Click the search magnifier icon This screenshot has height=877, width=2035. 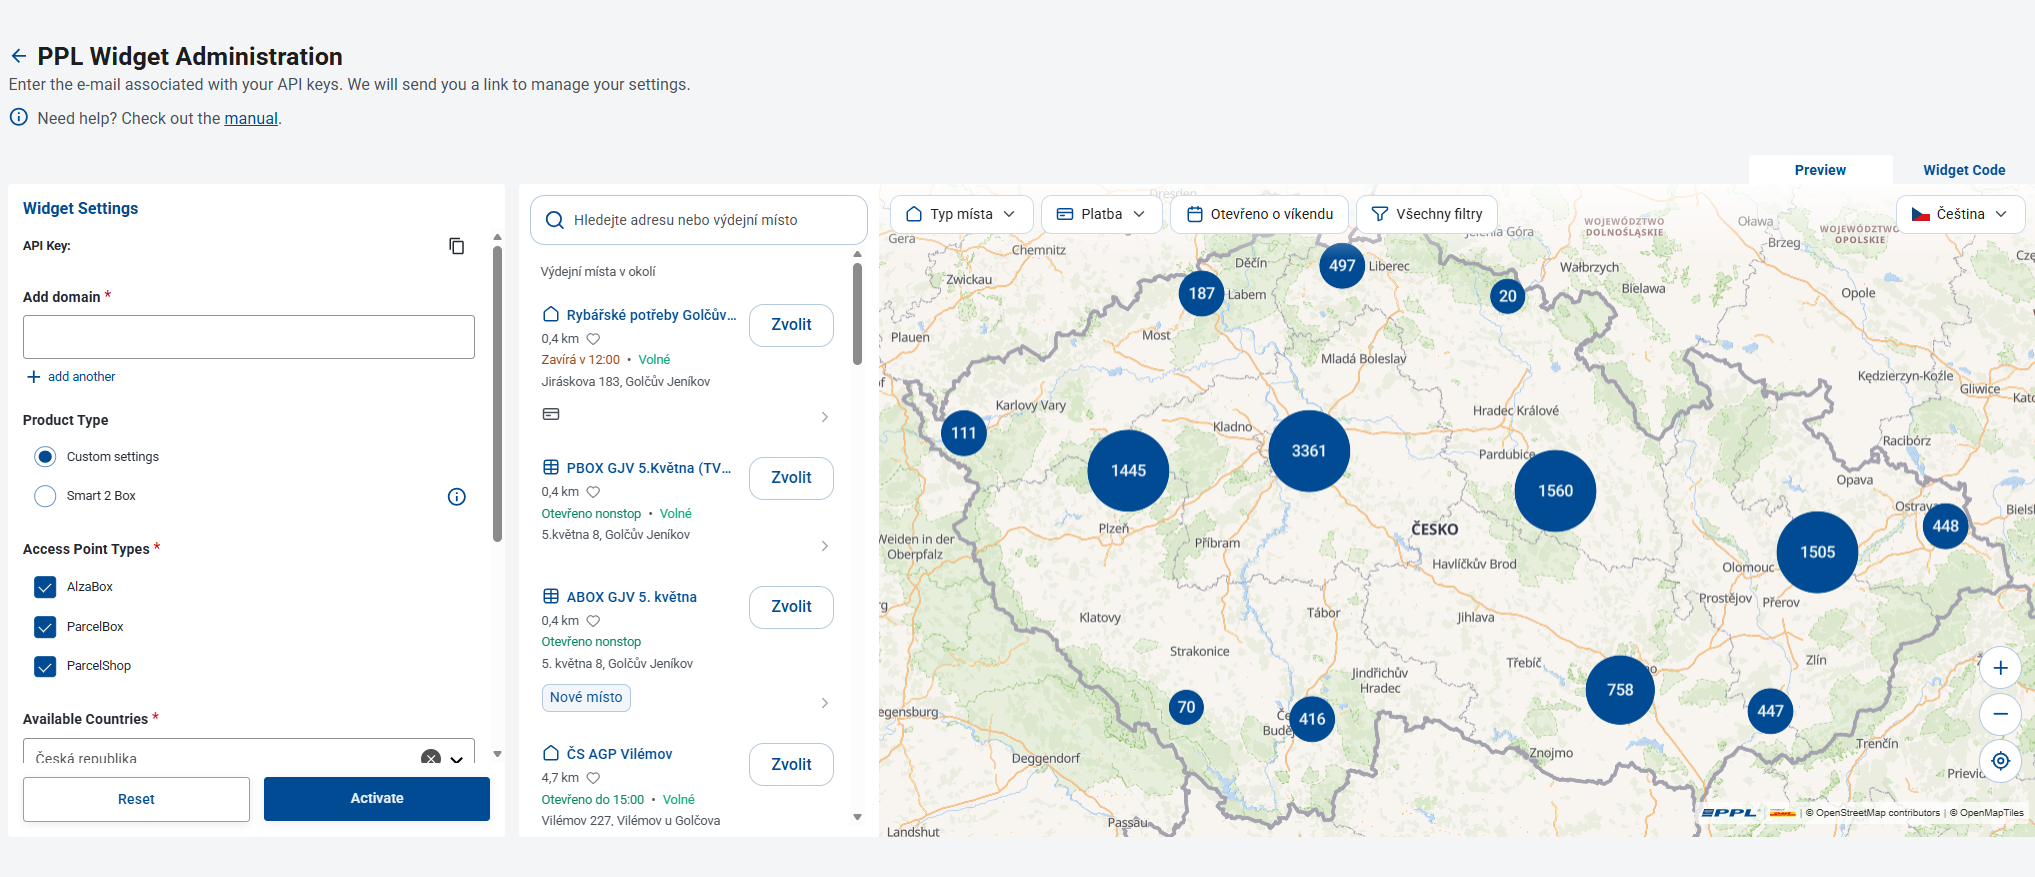point(554,220)
